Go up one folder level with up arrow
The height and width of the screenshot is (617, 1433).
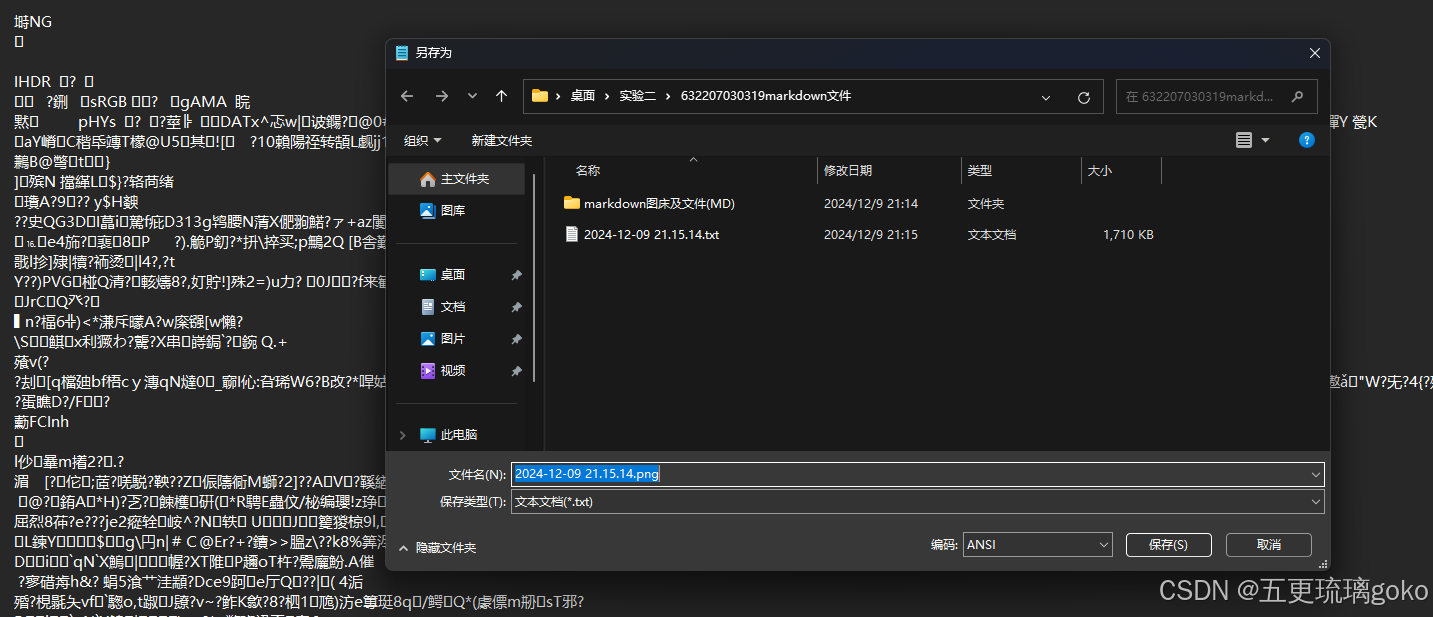pos(501,97)
